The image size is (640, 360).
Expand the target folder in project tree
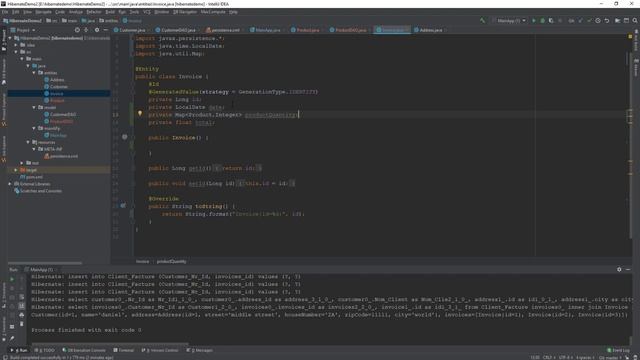pos(16,170)
